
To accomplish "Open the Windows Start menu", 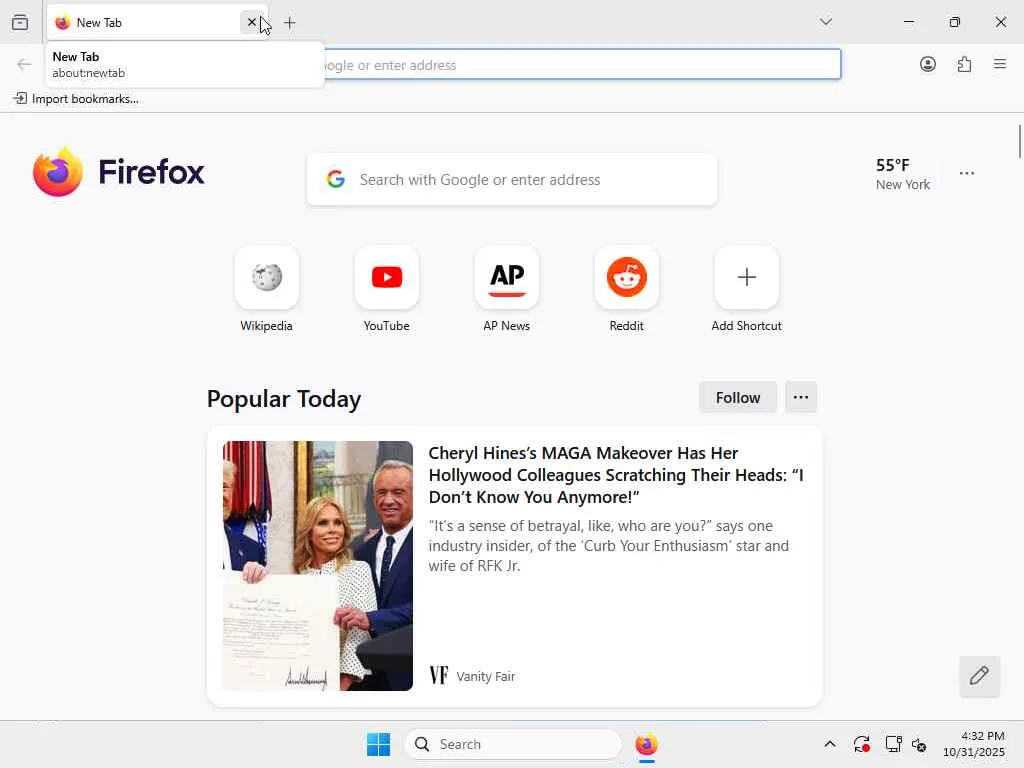I will [378, 744].
